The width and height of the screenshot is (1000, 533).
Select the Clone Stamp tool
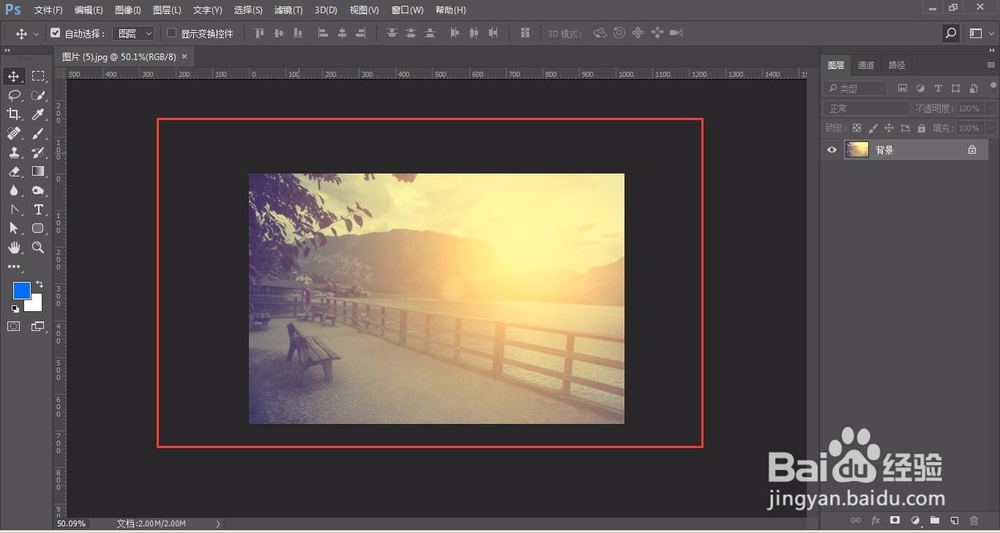click(13, 152)
